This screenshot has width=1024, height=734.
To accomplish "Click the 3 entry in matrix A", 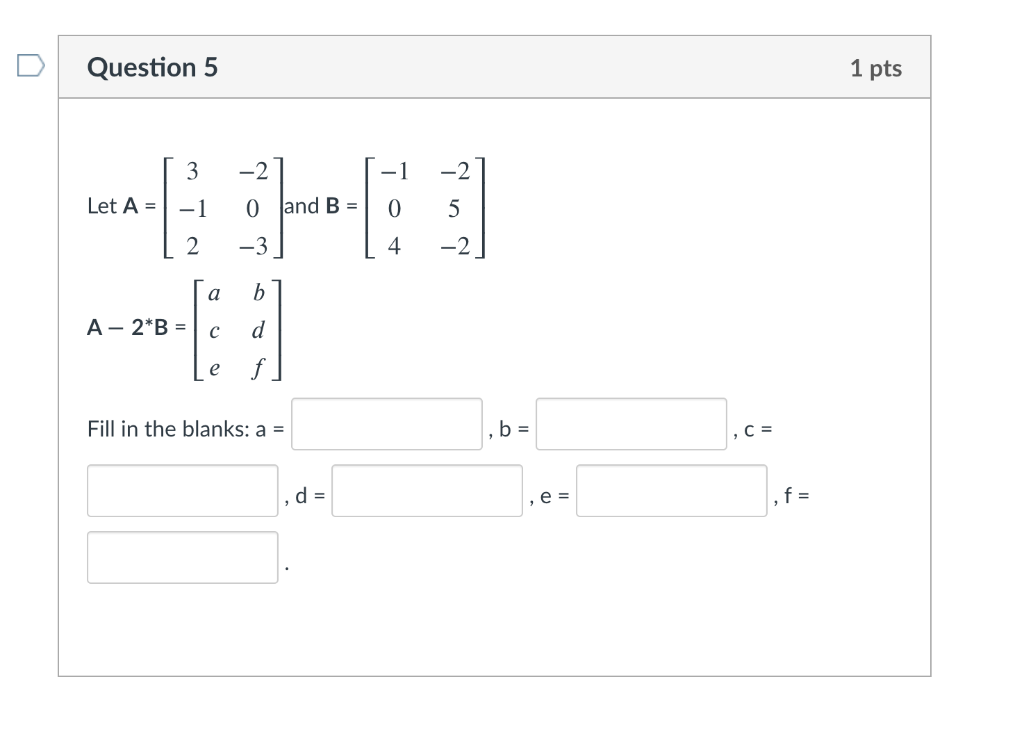I will pos(192,170).
